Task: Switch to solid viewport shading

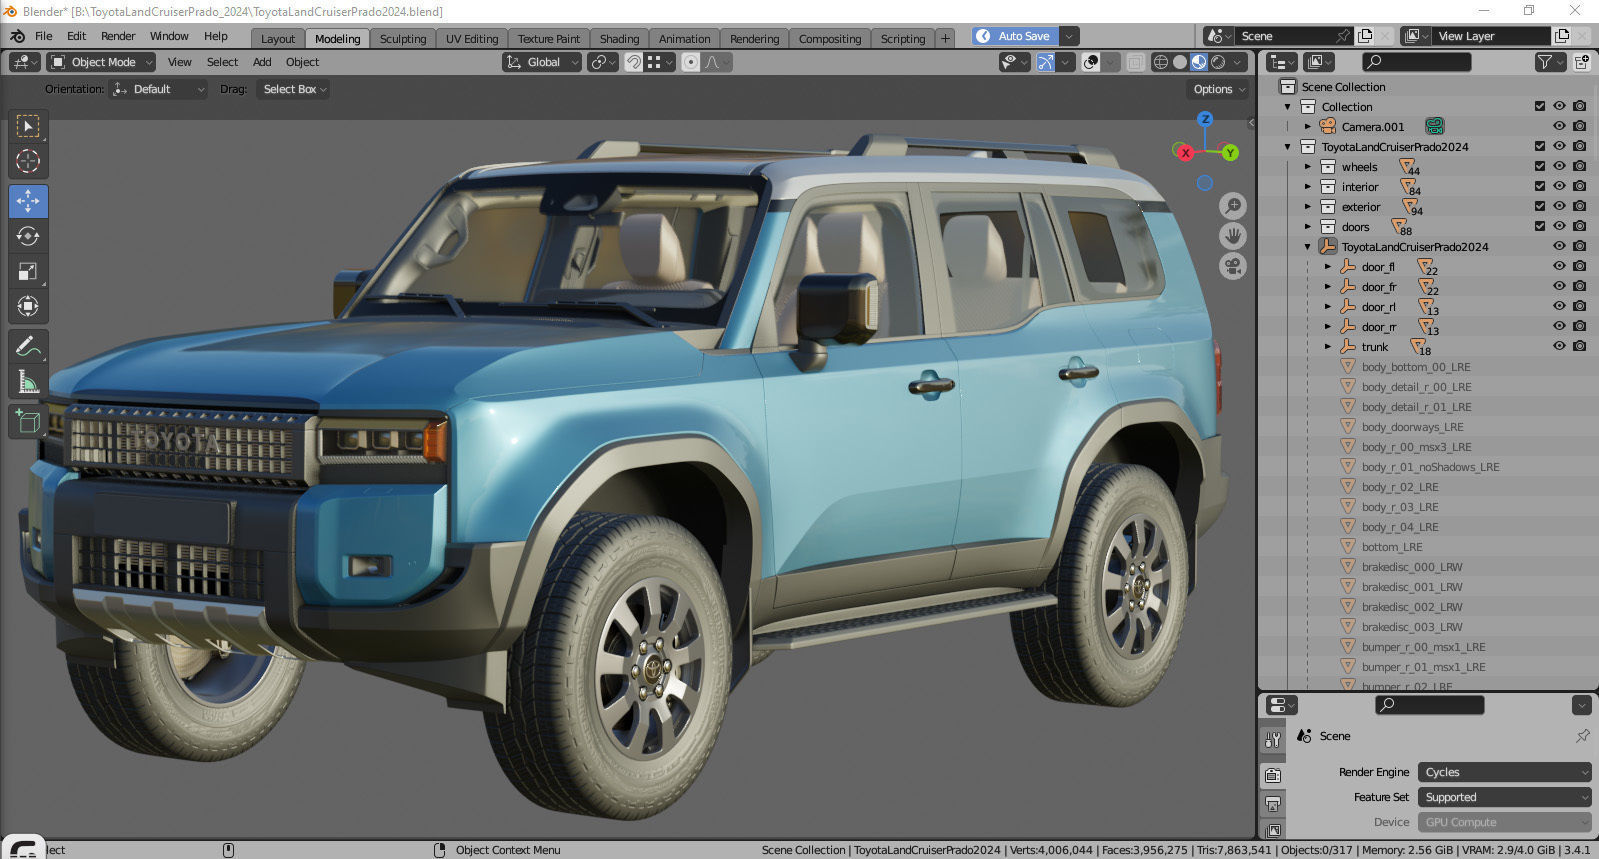Action: 1180,62
